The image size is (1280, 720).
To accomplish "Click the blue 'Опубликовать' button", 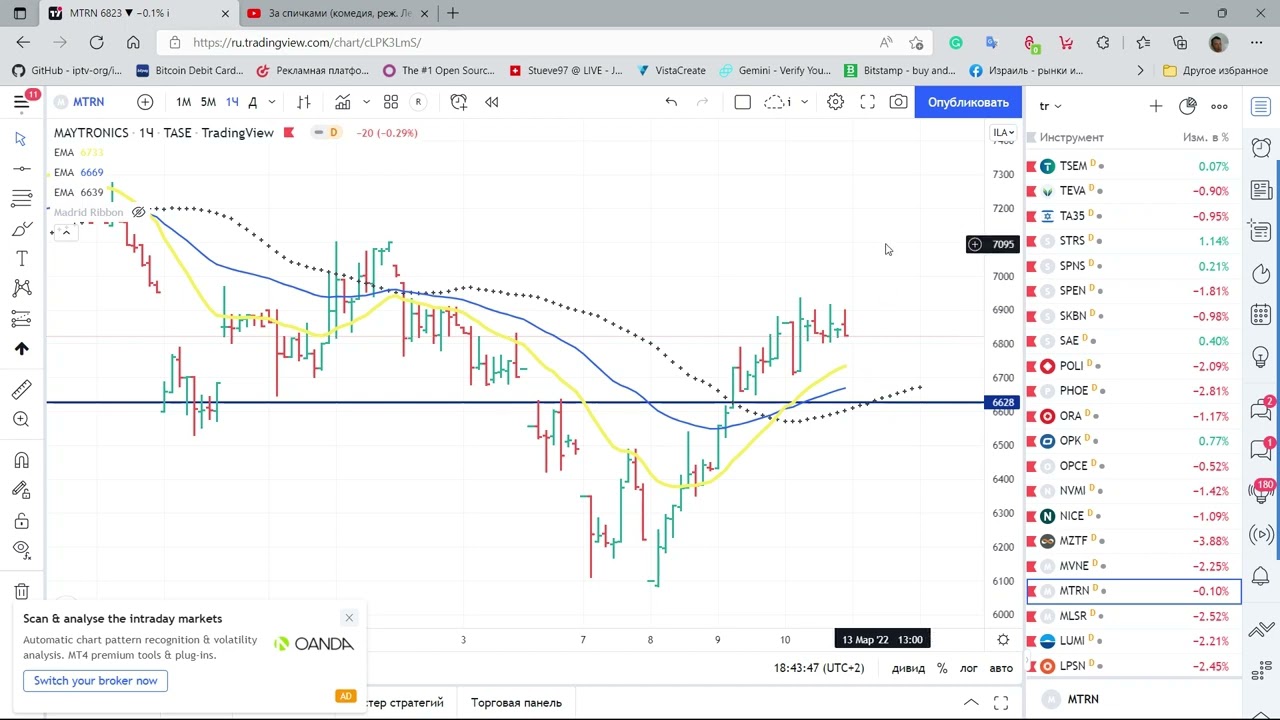I will coord(968,102).
